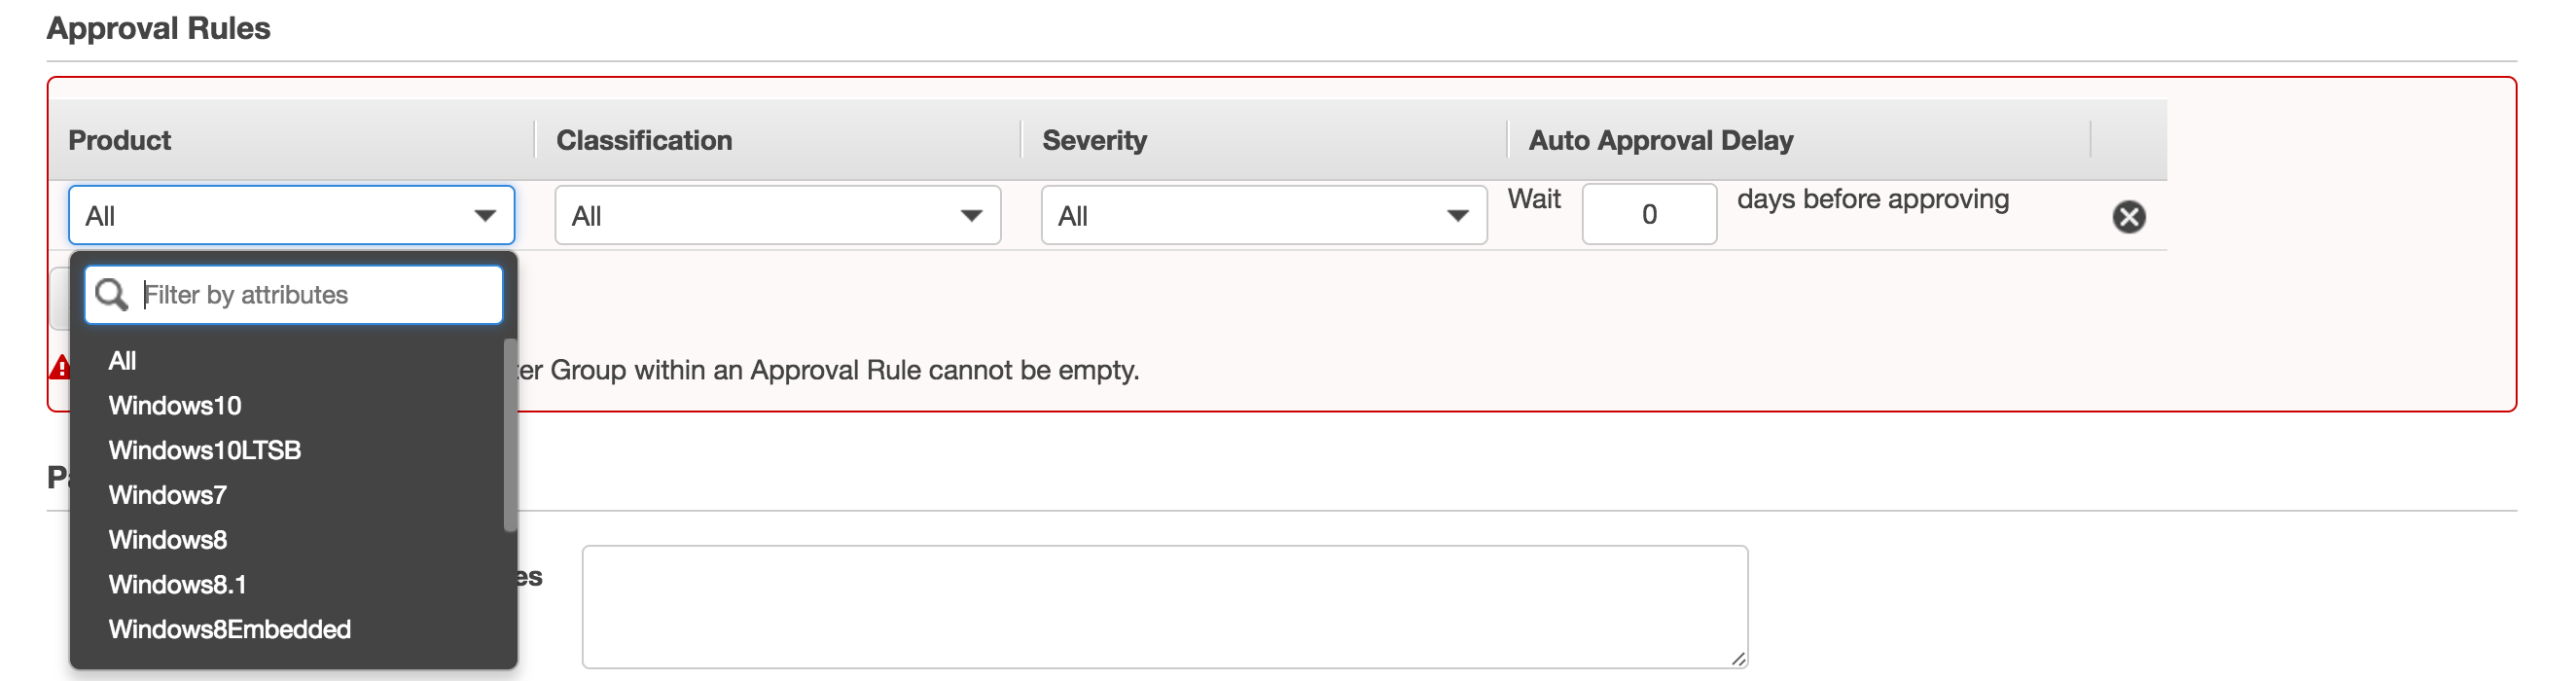Pick Windows8Embedded from the dropdown list
The image size is (2576, 681).
click(230, 629)
